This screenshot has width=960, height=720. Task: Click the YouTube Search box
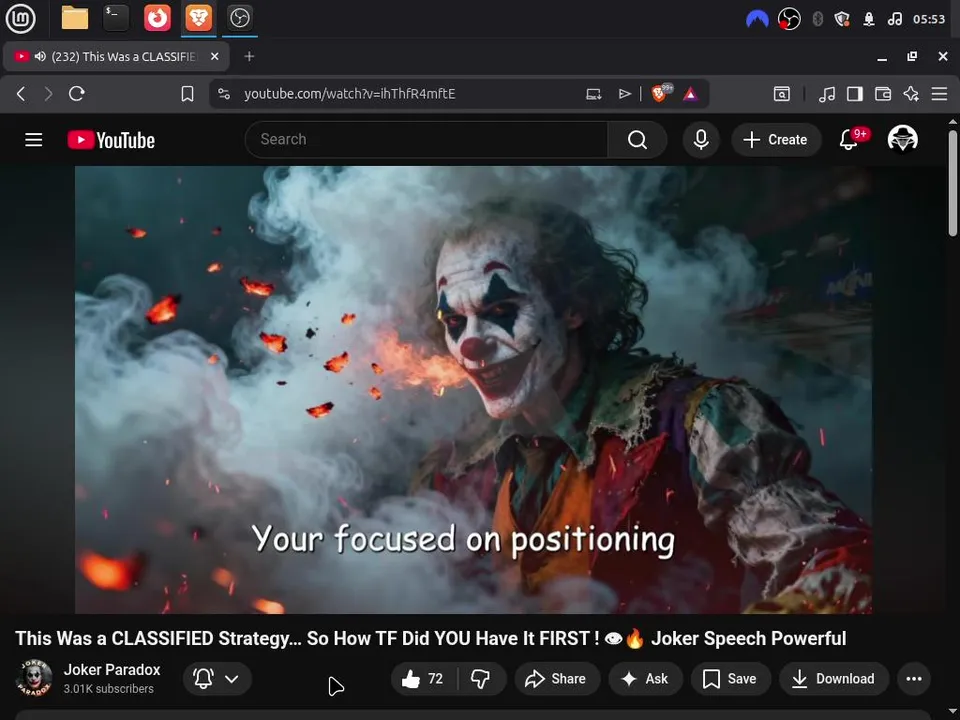click(x=427, y=140)
